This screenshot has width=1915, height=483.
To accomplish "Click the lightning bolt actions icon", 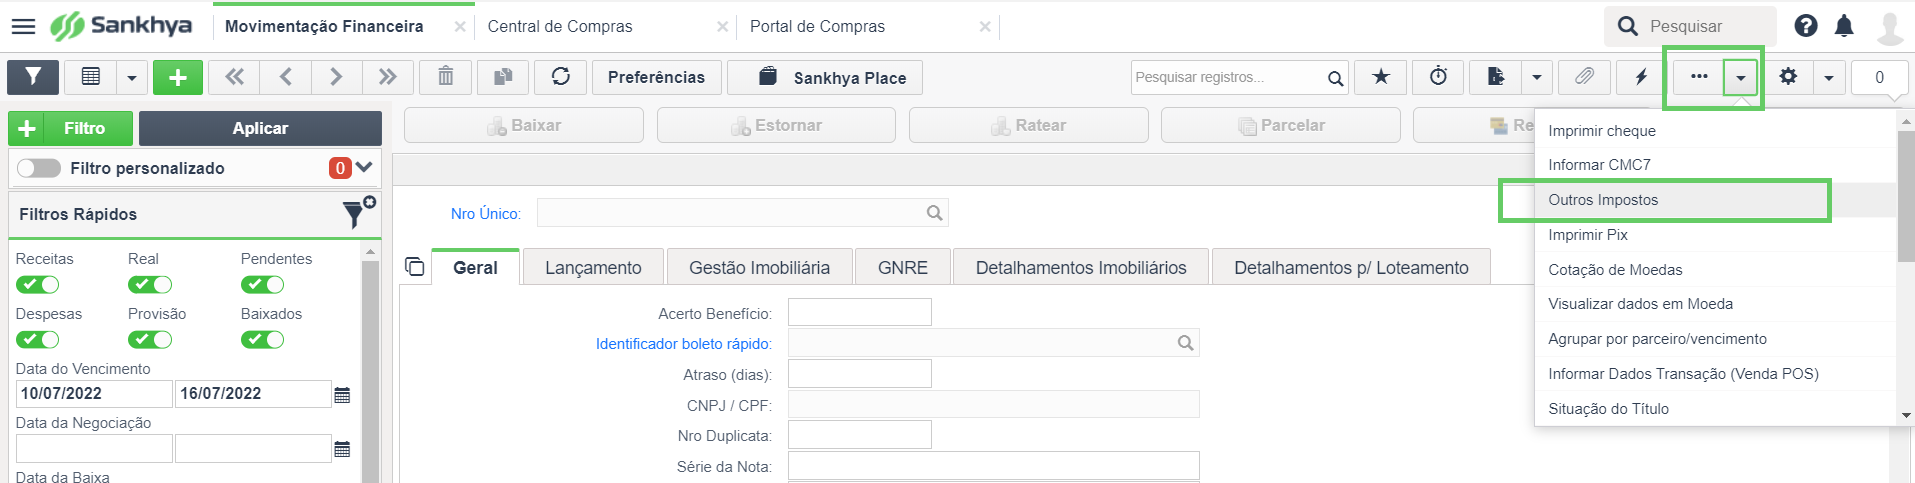I will [1641, 77].
